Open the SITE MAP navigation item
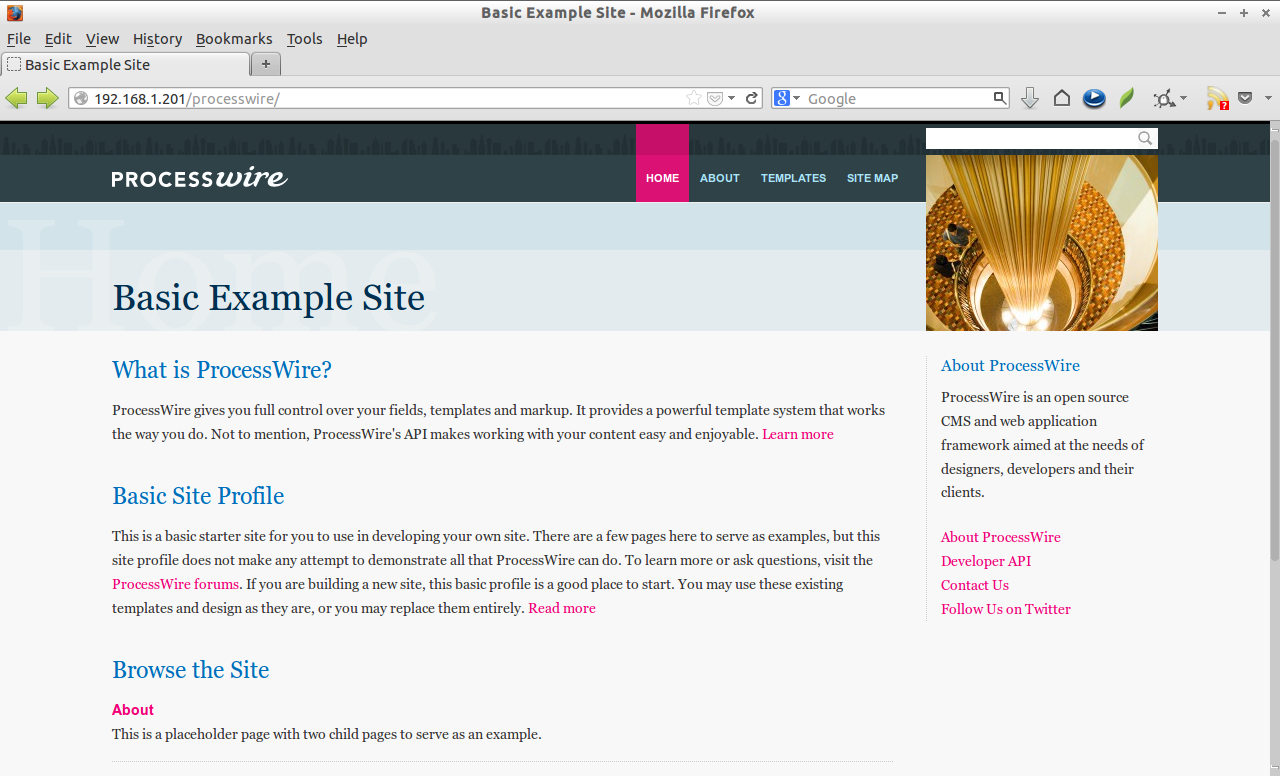The width and height of the screenshot is (1280, 776). click(x=872, y=178)
